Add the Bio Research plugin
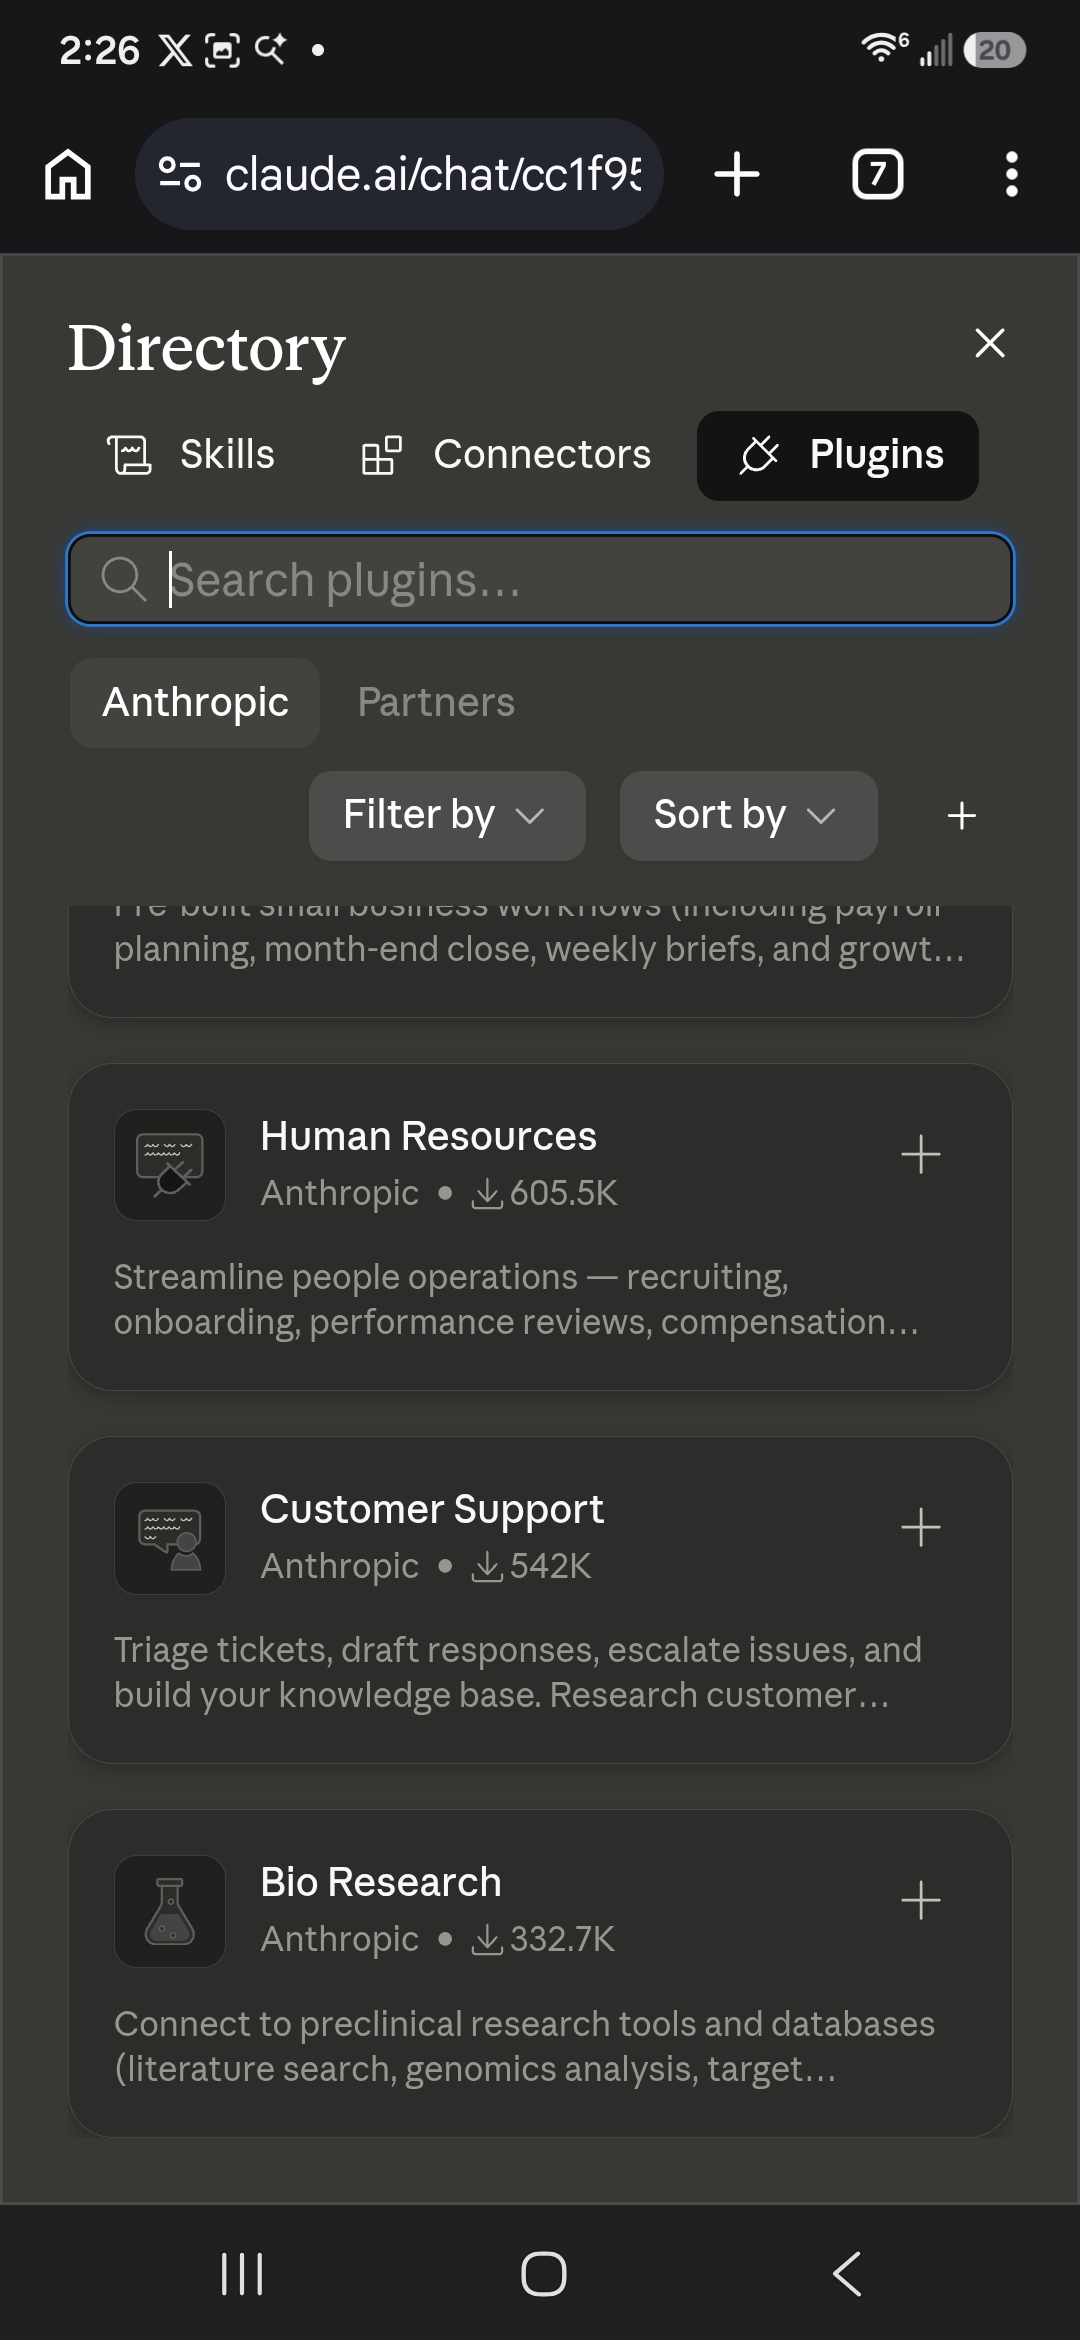 (920, 1900)
